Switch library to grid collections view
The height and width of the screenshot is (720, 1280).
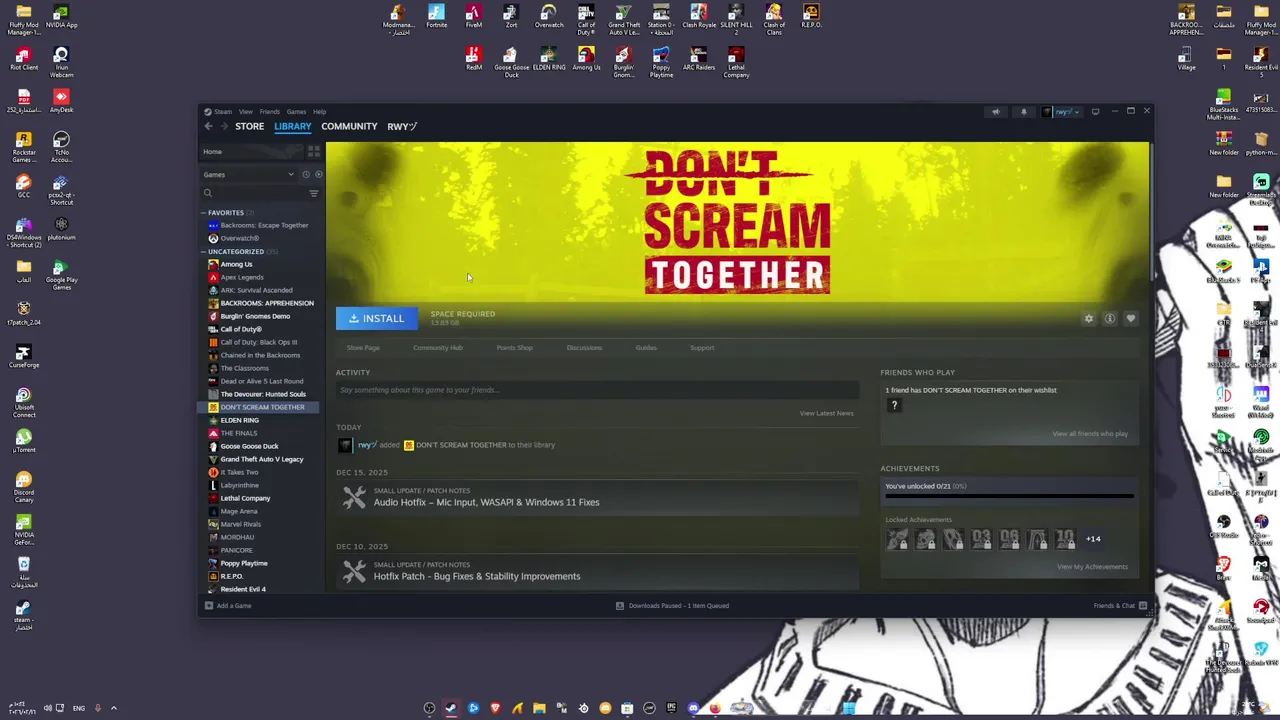(x=313, y=152)
